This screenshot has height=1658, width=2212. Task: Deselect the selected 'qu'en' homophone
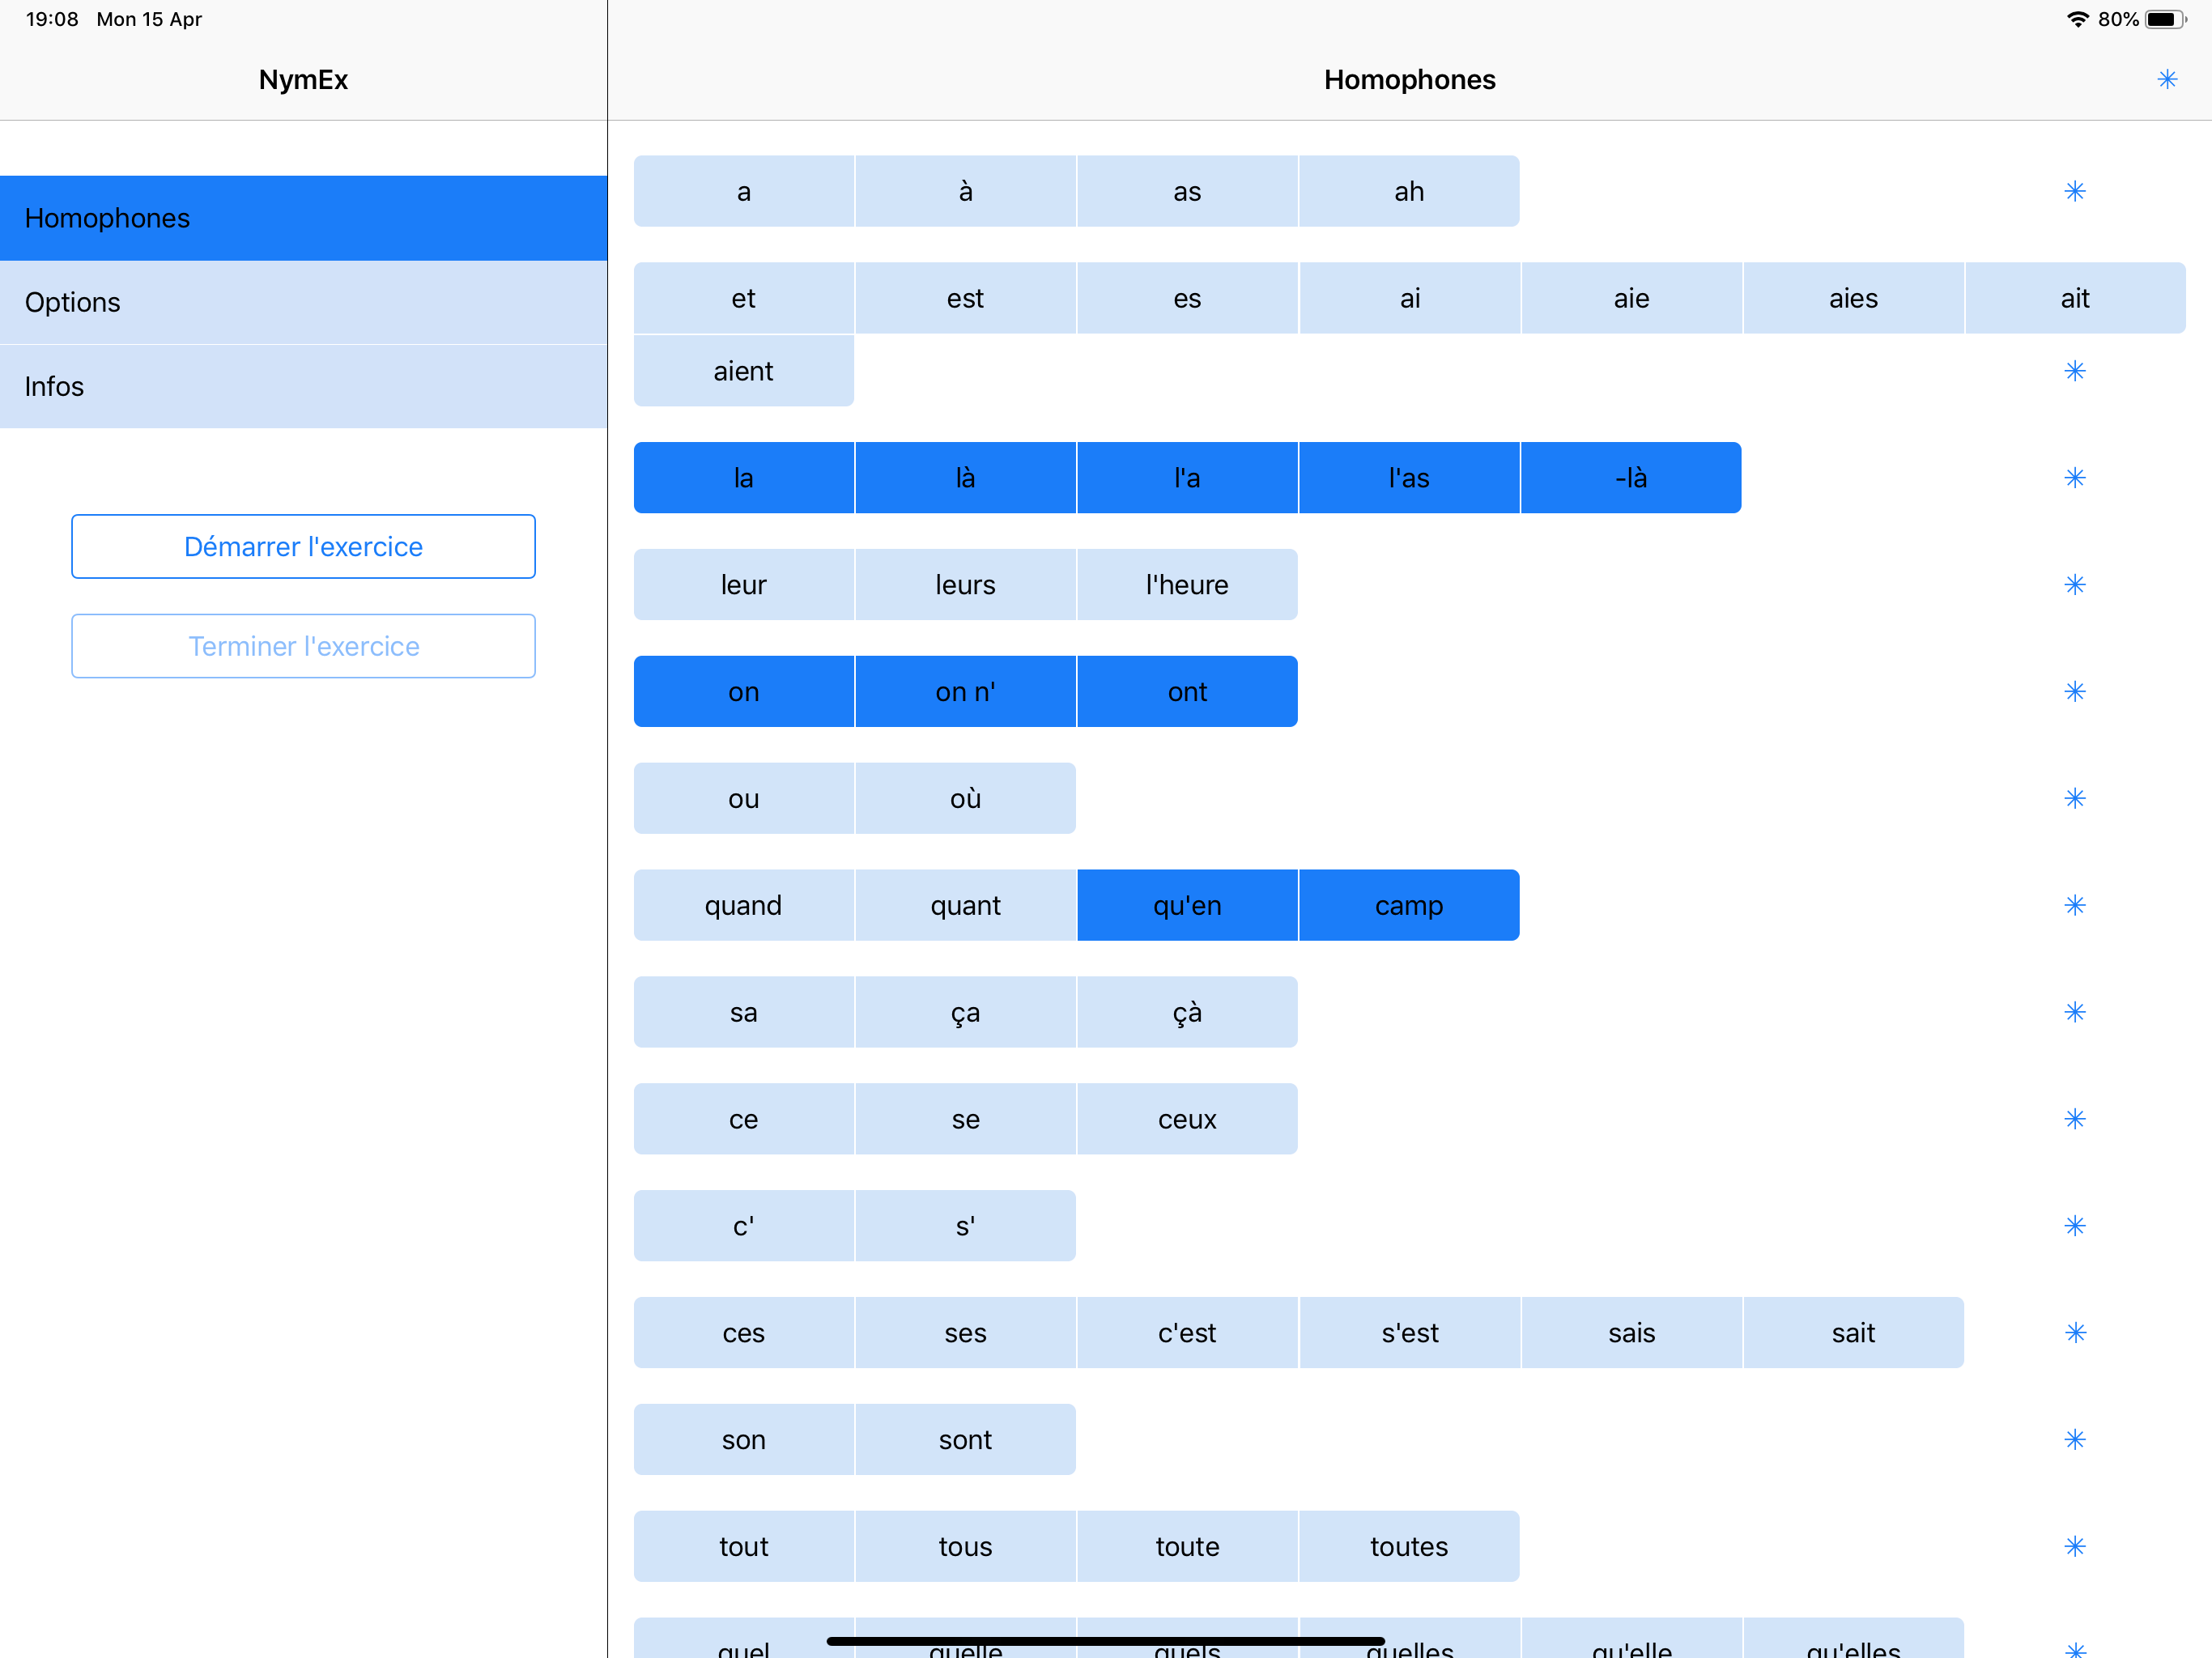tap(1187, 906)
